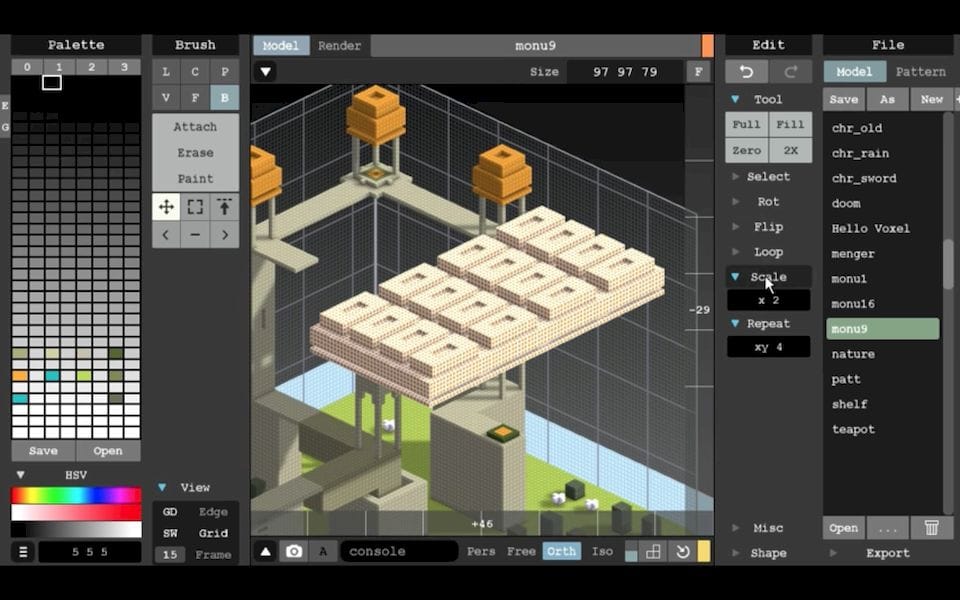The image size is (960, 600).
Task: Click the trash icon to delete model
Action: point(931,528)
